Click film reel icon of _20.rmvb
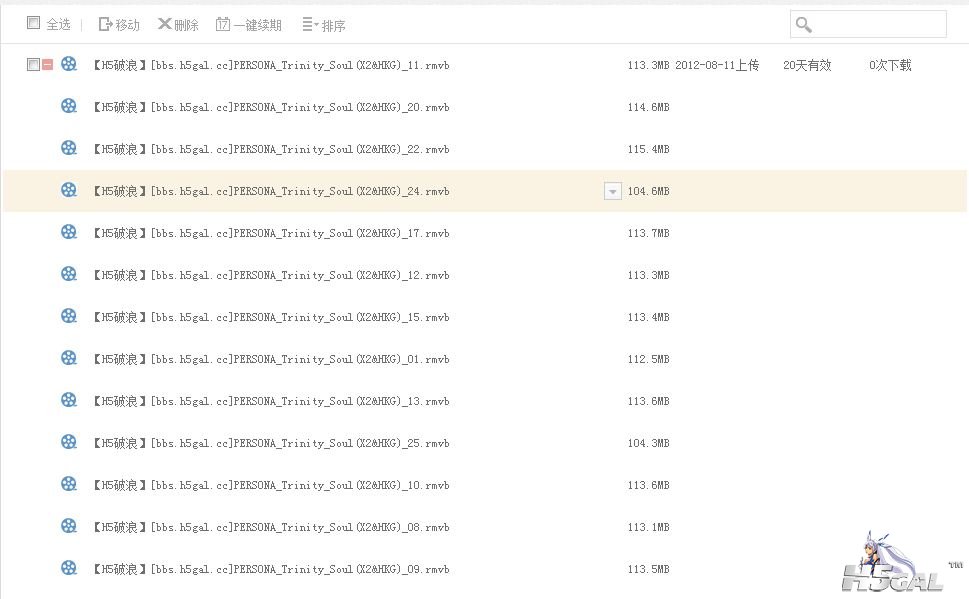 (x=68, y=106)
